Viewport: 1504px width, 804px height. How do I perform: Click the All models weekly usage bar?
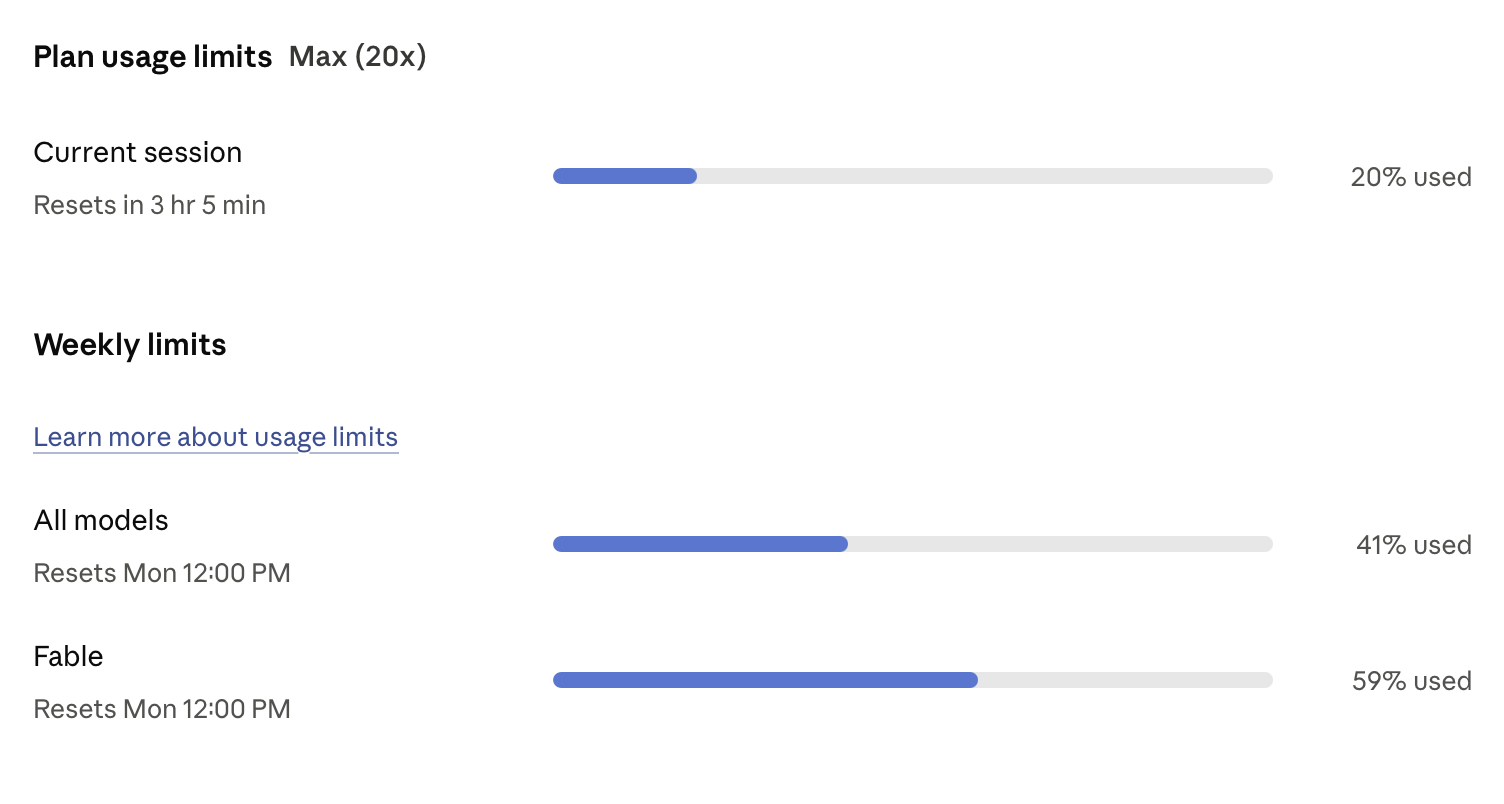click(913, 544)
